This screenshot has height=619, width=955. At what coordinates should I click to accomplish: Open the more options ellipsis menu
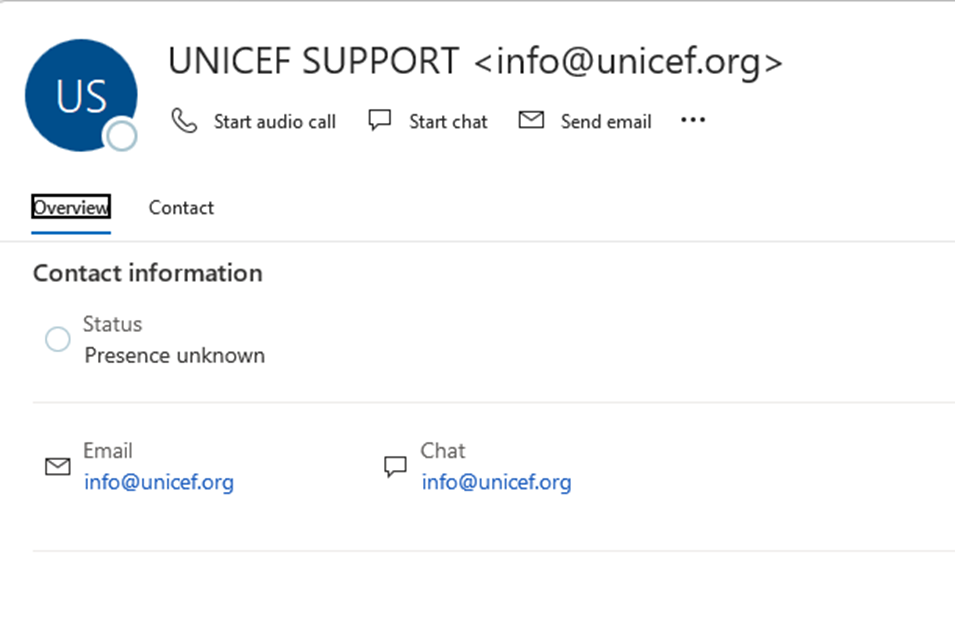tap(693, 120)
